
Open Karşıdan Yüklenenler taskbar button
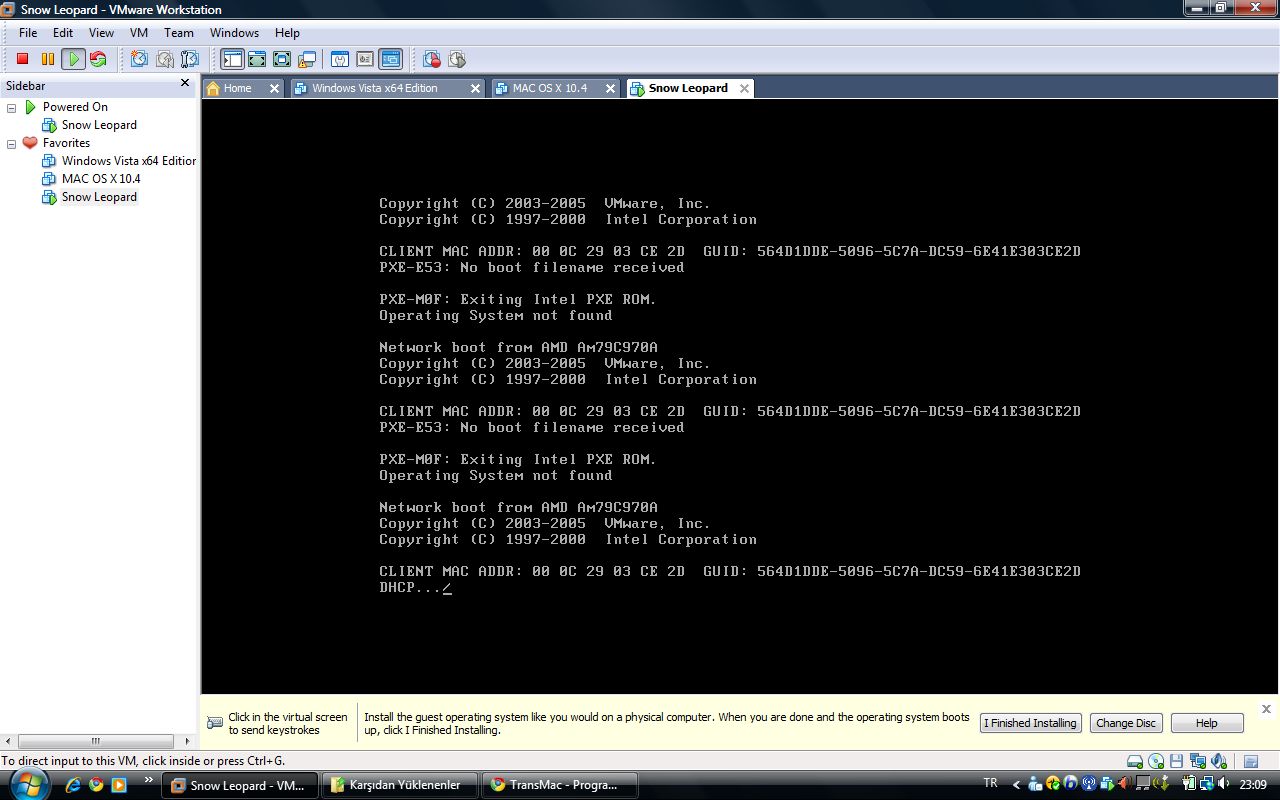point(400,785)
